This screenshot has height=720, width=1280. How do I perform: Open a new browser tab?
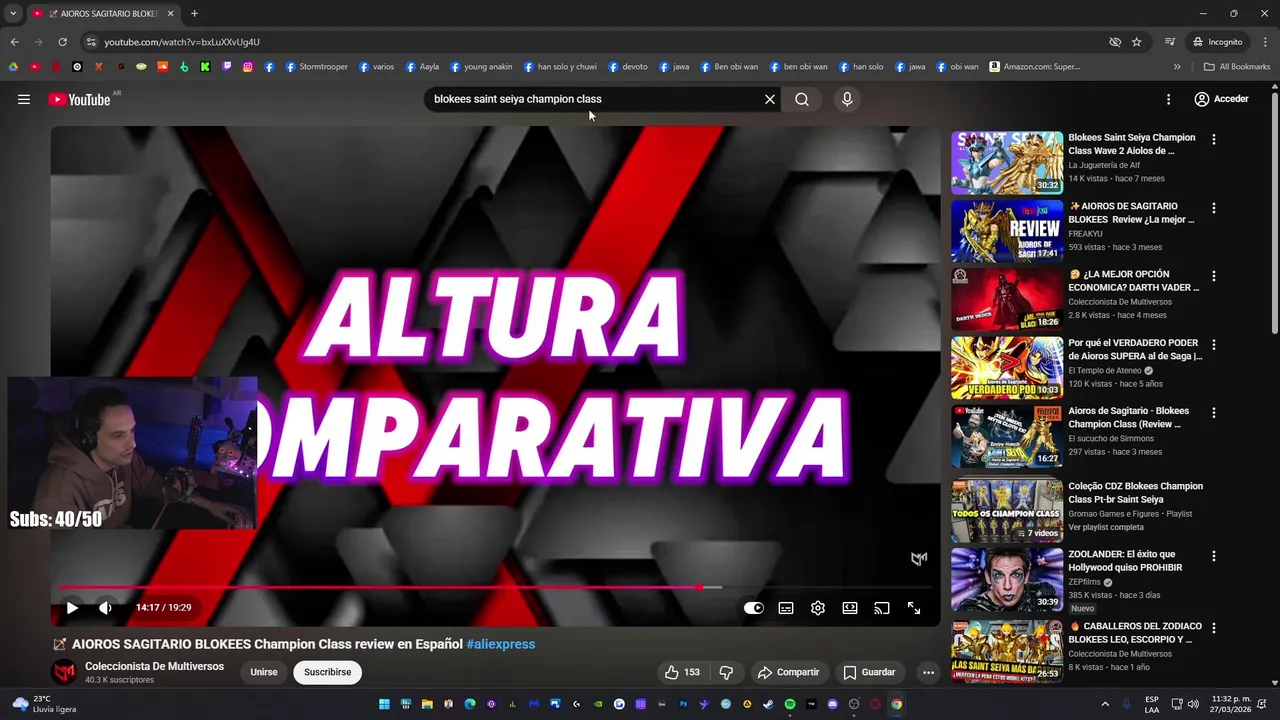pyautogui.click(x=194, y=14)
